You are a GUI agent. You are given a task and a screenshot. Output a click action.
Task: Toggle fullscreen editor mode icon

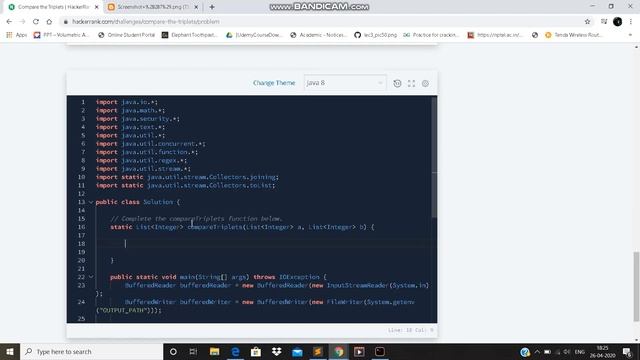411,83
